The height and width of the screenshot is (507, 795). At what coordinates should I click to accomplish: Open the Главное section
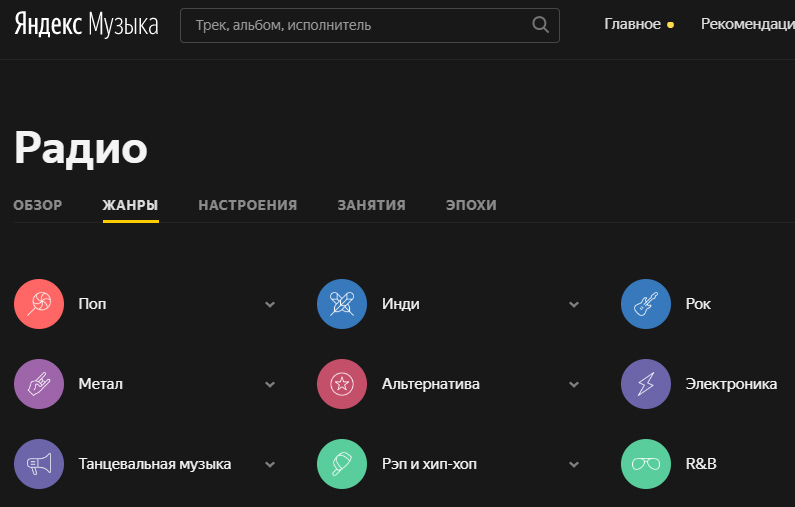point(632,24)
